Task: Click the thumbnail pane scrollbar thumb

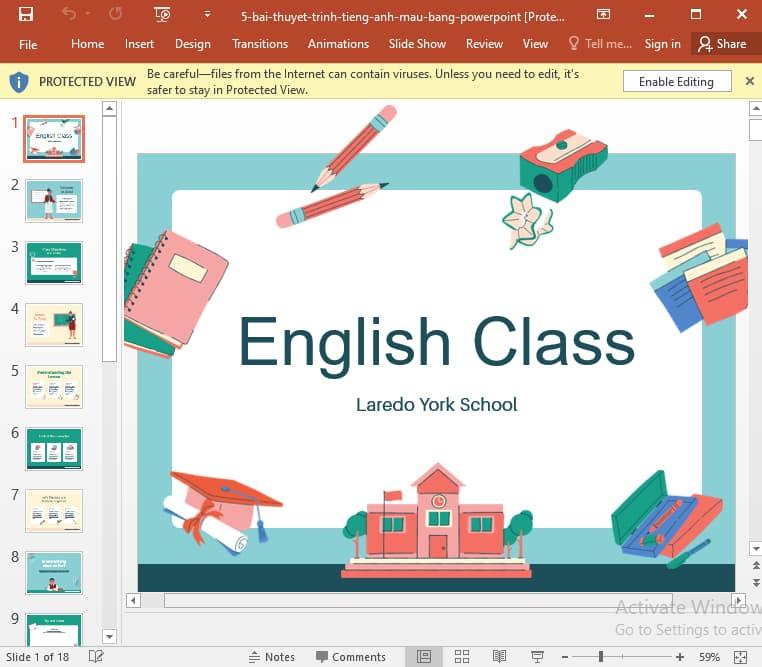Action: click(110, 239)
